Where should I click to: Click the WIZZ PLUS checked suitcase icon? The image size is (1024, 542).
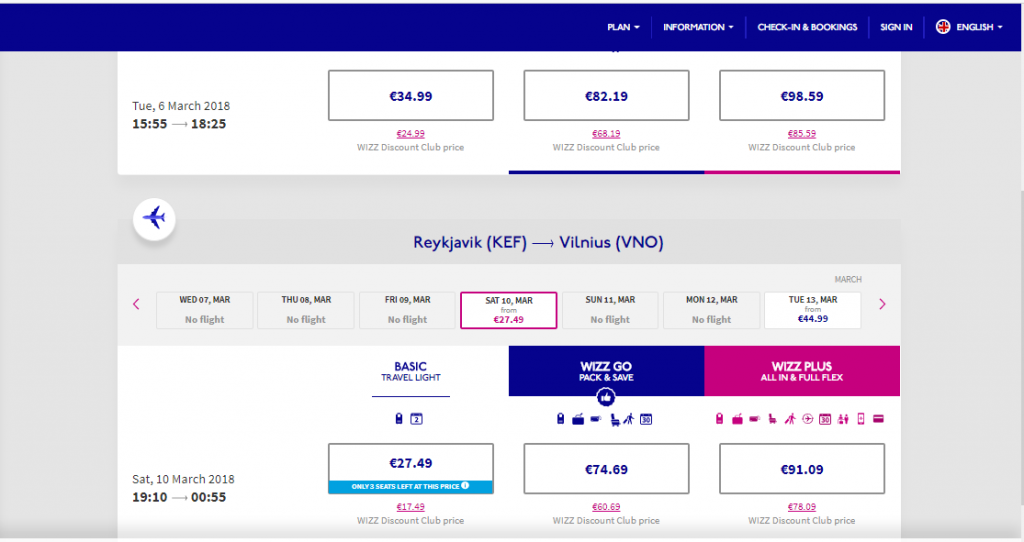click(737, 419)
